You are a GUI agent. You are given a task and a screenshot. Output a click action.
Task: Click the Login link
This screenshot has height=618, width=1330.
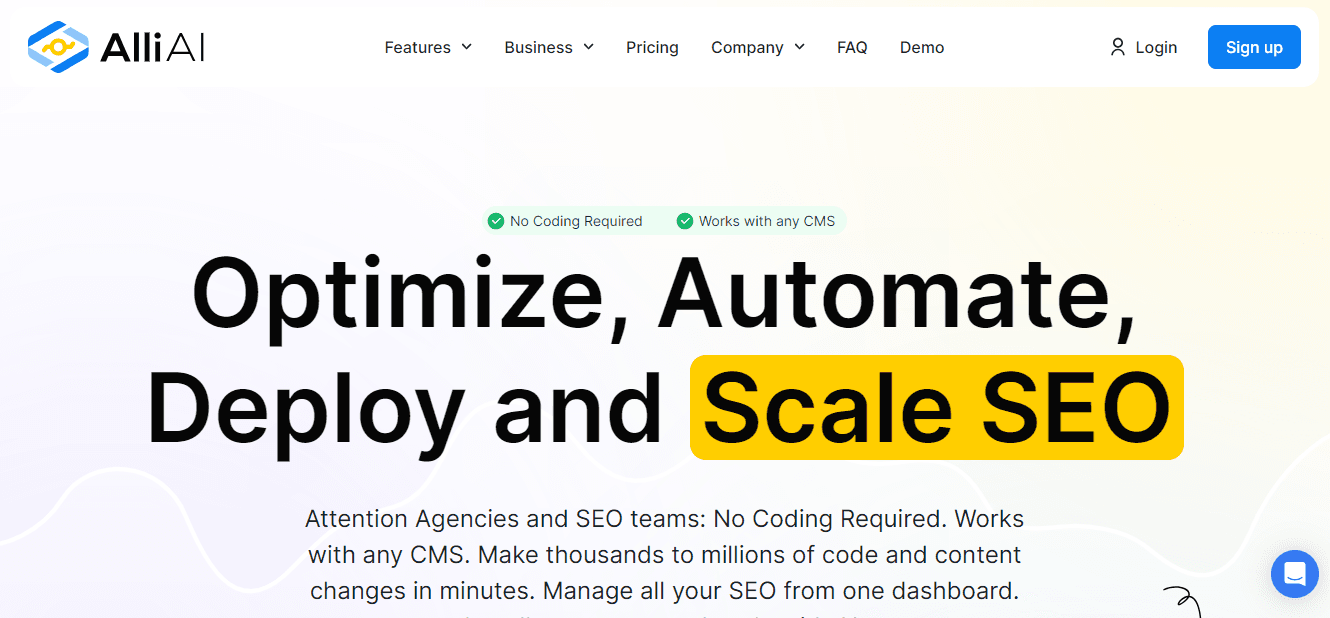coord(1156,47)
